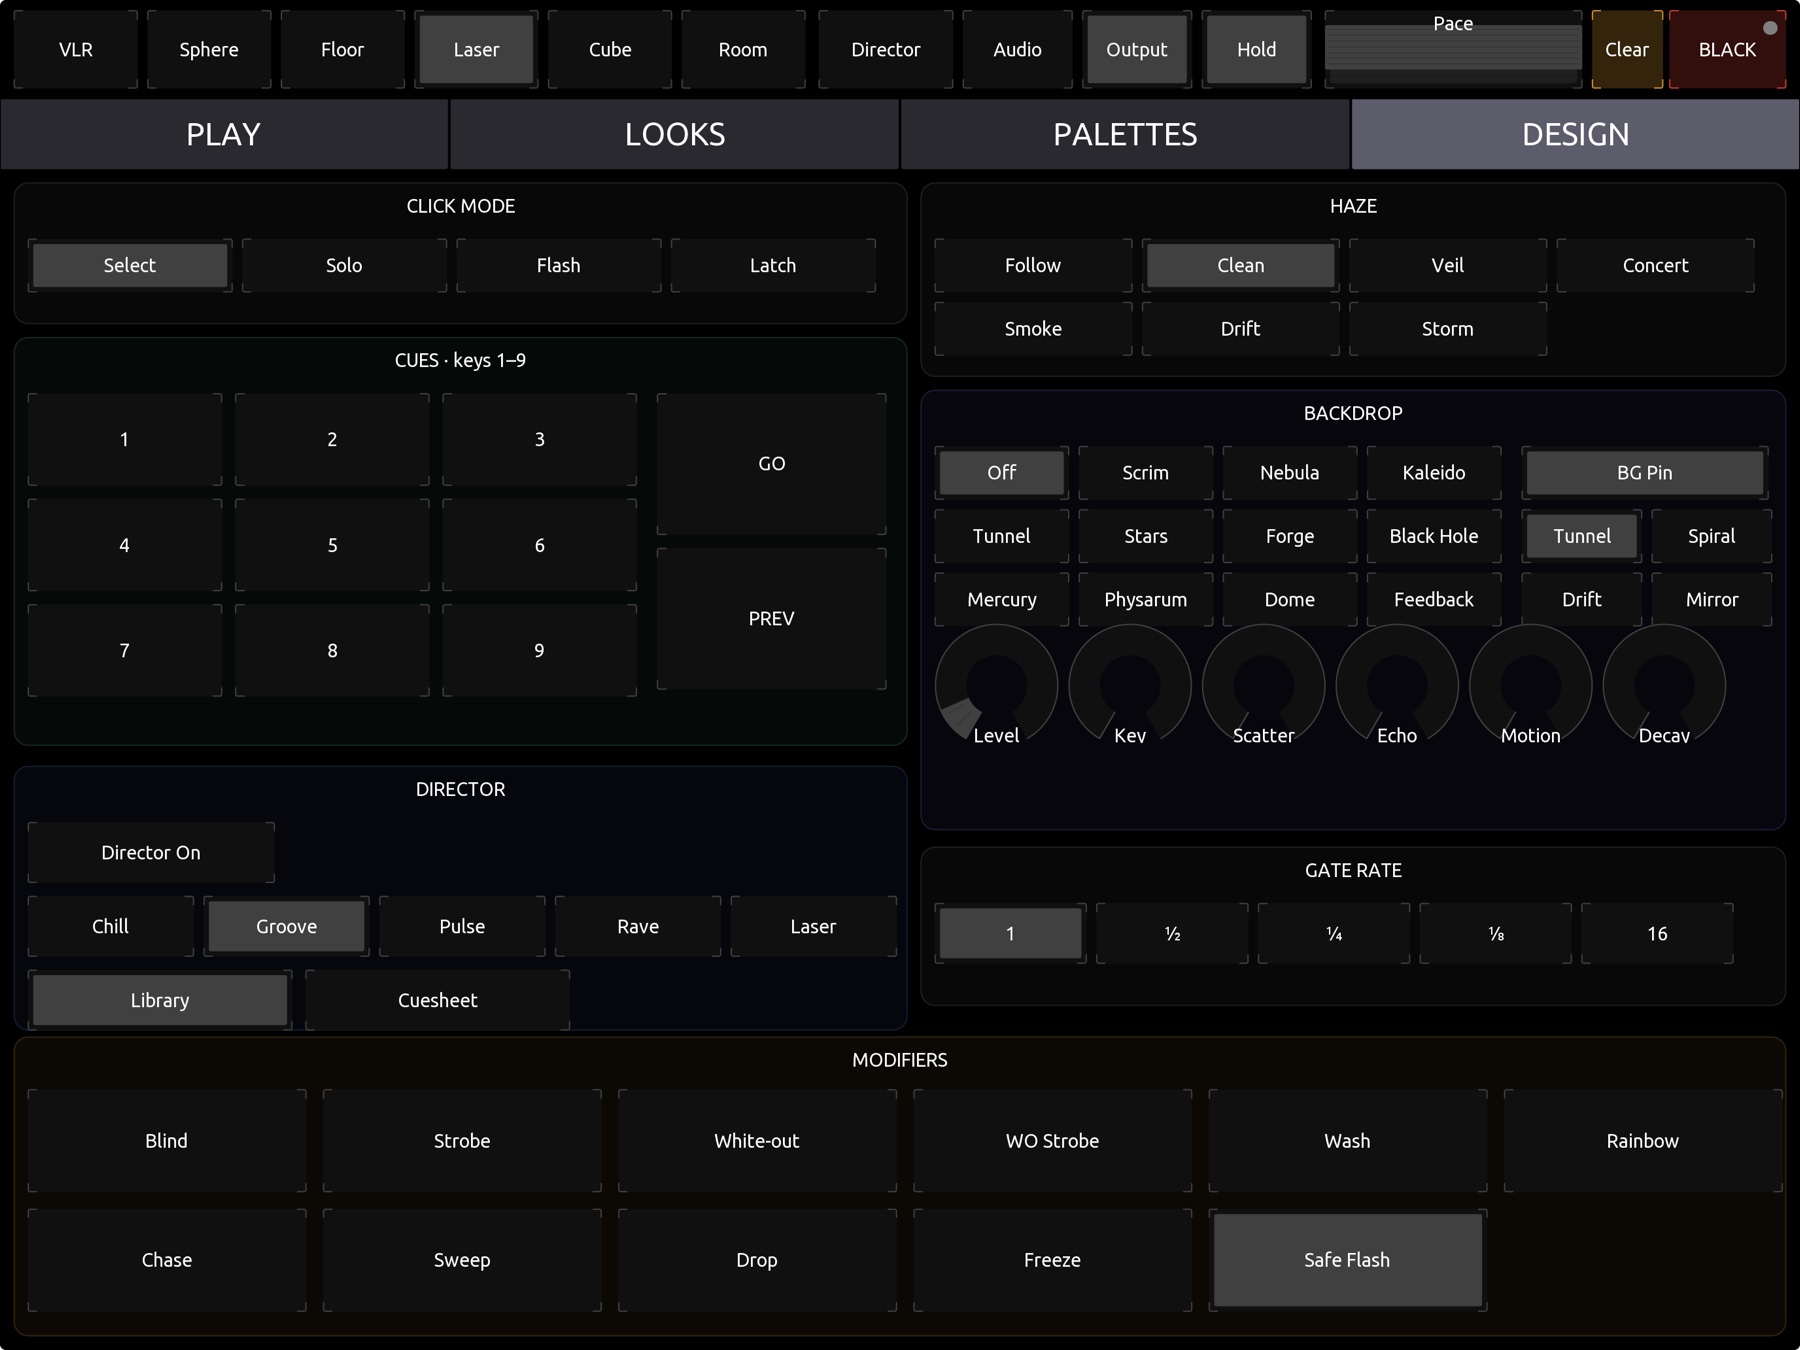Toggle the Freeze modifier
The width and height of the screenshot is (1800, 1350).
pyautogui.click(x=1052, y=1260)
